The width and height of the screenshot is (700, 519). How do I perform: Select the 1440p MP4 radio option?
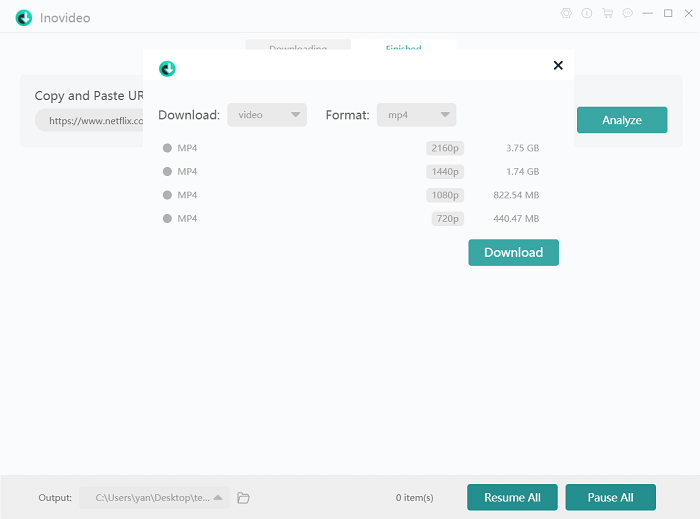[168, 171]
